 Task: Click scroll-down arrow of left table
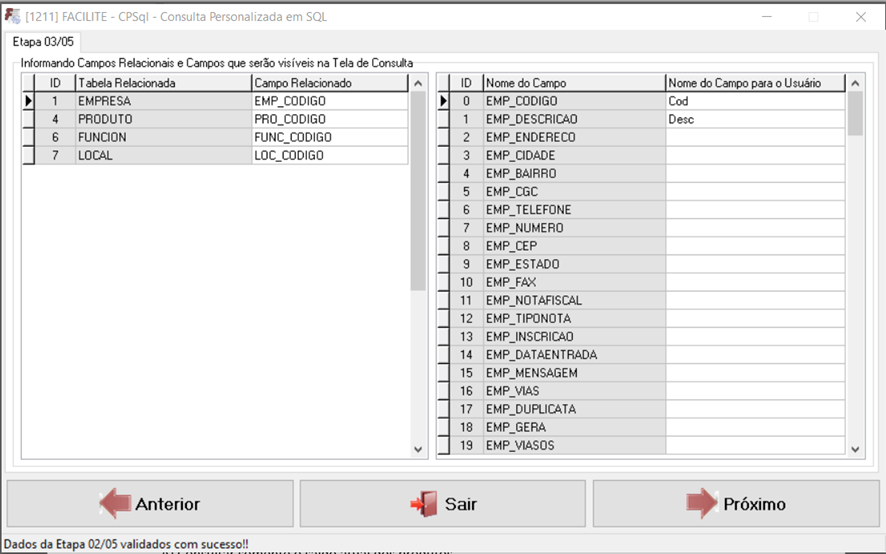418,449
